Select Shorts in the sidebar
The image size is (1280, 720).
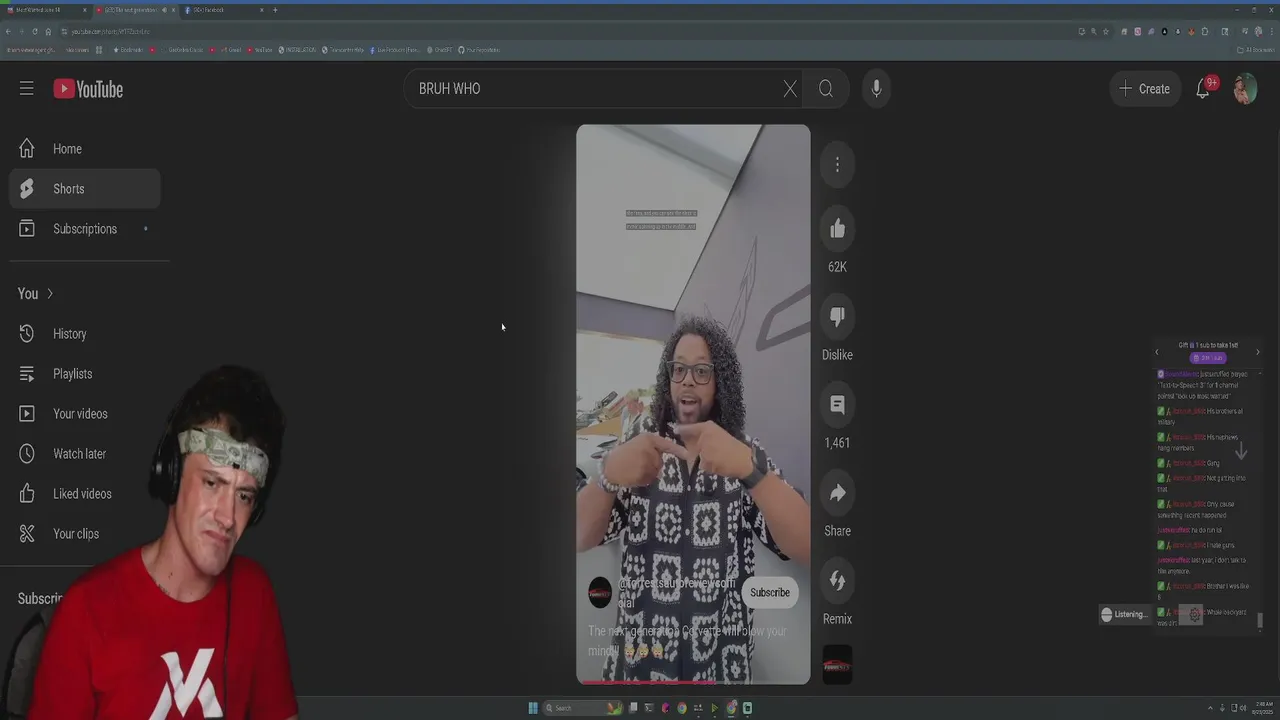coord(85,189)
